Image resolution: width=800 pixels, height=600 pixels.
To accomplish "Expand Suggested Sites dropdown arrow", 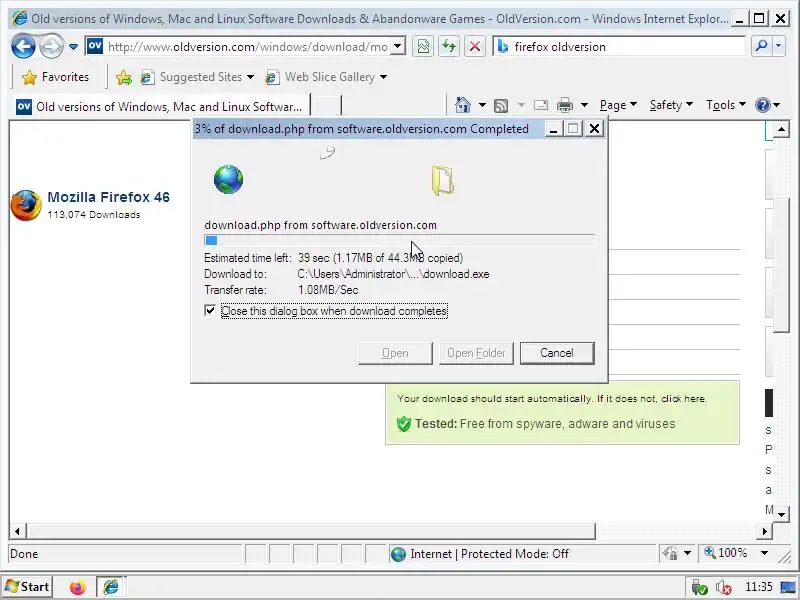I will (251, 77).
